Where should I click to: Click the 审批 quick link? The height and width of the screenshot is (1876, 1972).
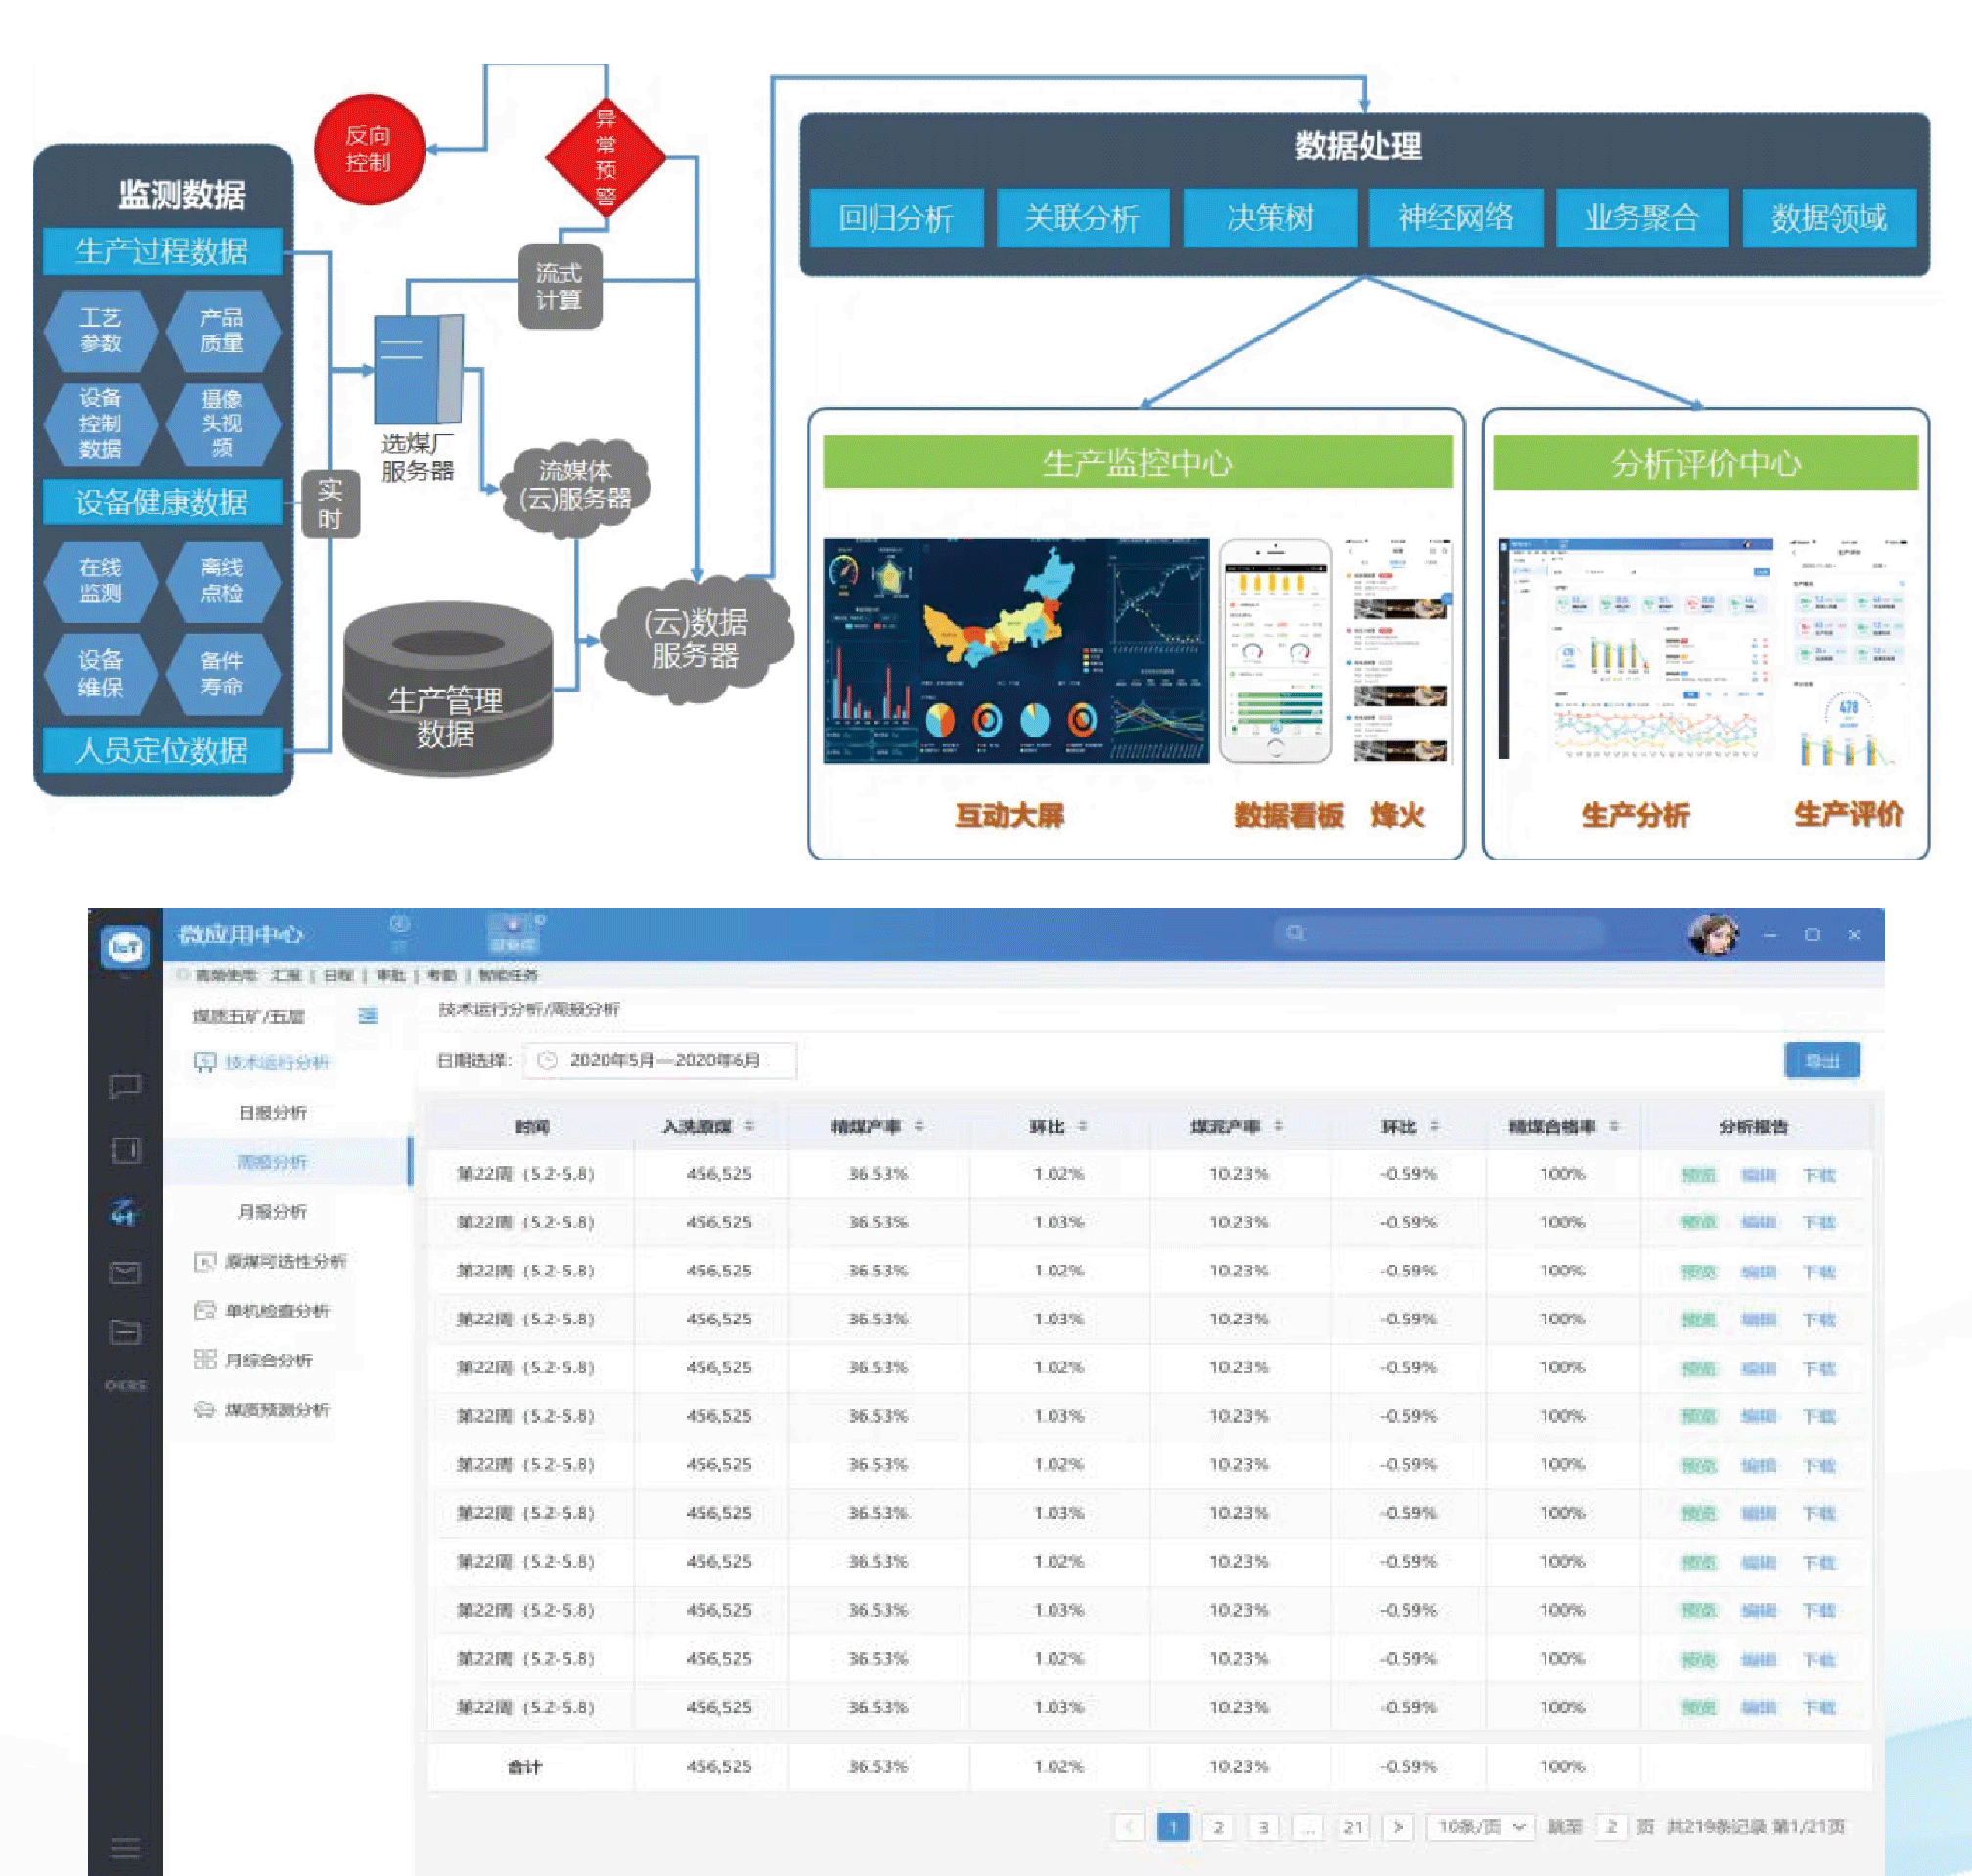[391, 975]
